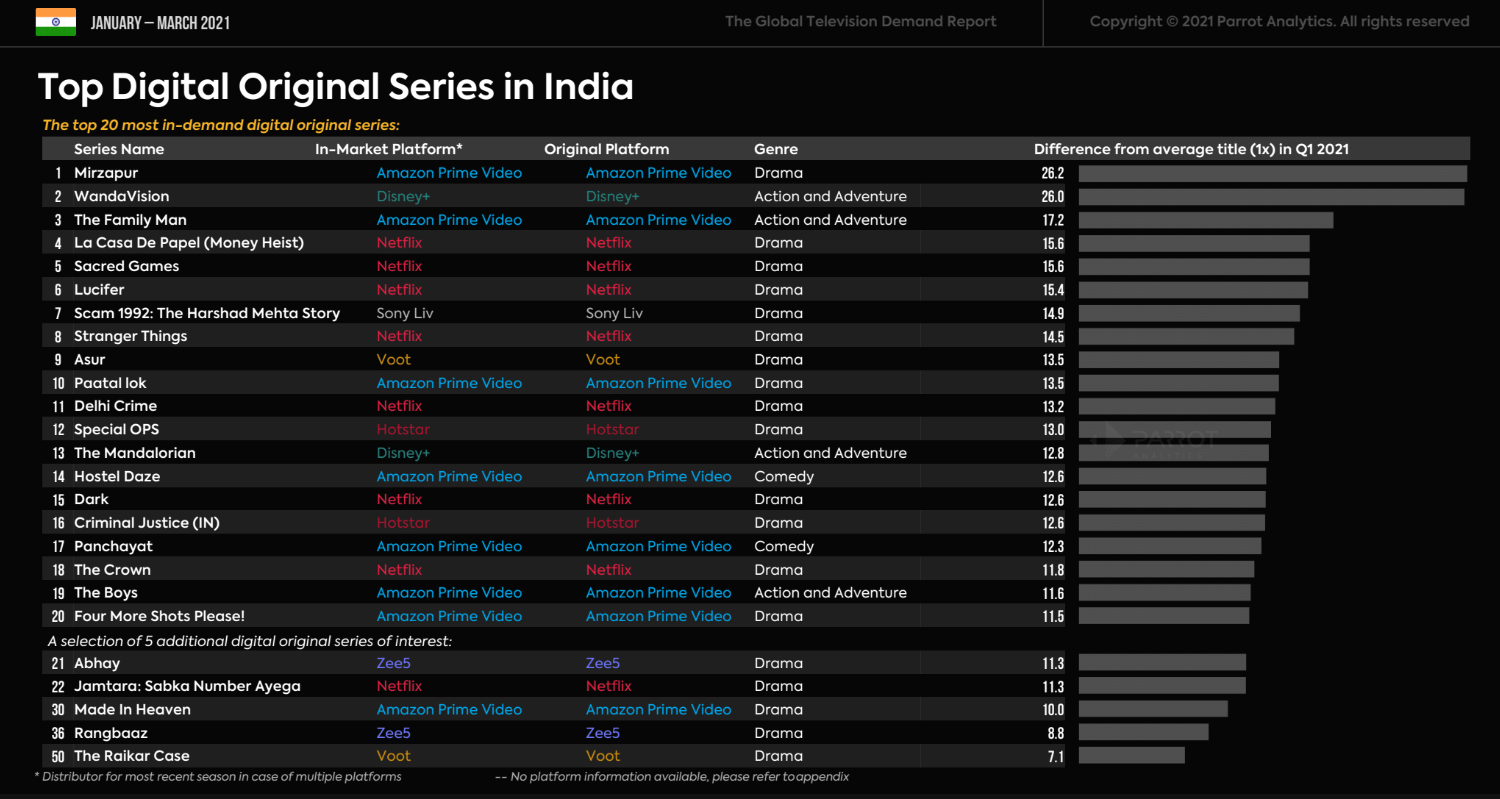Select 'Four More Shots Please!' title
1500x799 pixels.
tap(159, 617)
